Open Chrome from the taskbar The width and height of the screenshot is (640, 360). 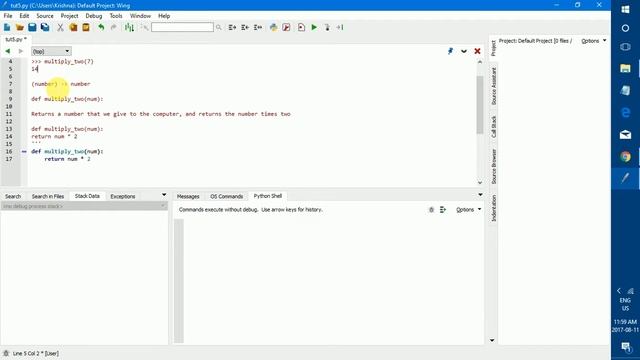[625, 156]
